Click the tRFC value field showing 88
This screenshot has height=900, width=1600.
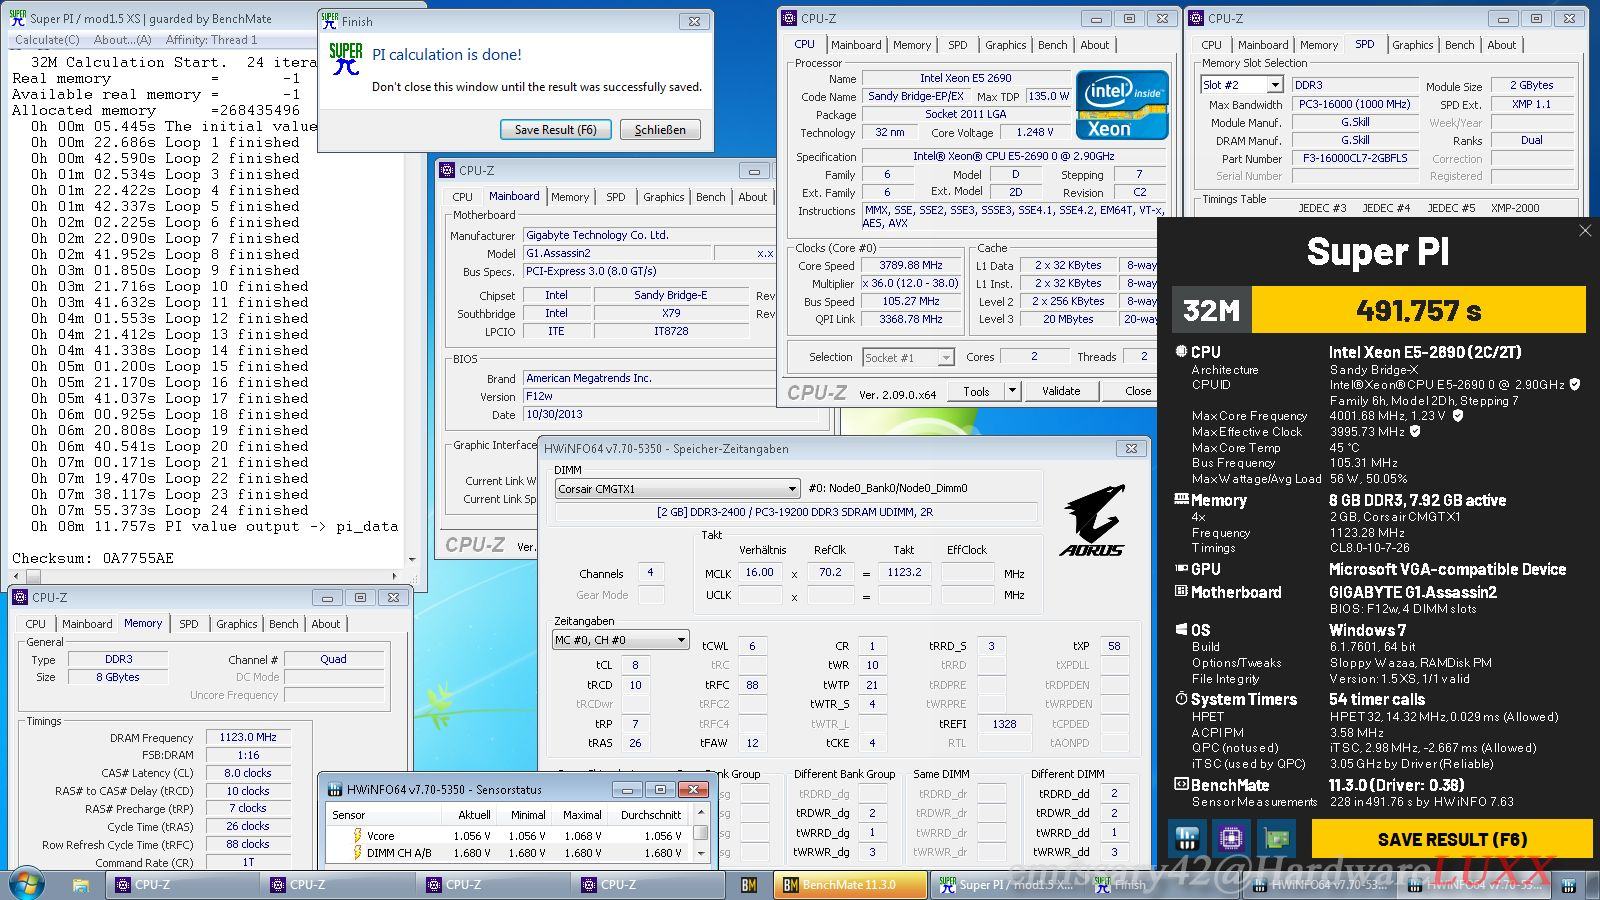click(x=752, y=685)
